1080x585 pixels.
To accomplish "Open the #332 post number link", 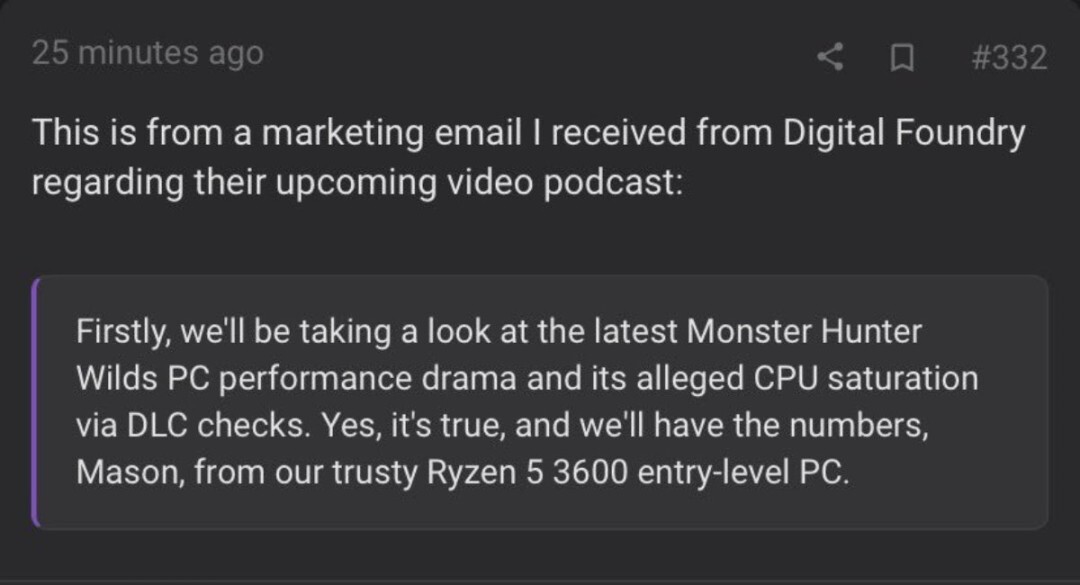I will 1008,57.
